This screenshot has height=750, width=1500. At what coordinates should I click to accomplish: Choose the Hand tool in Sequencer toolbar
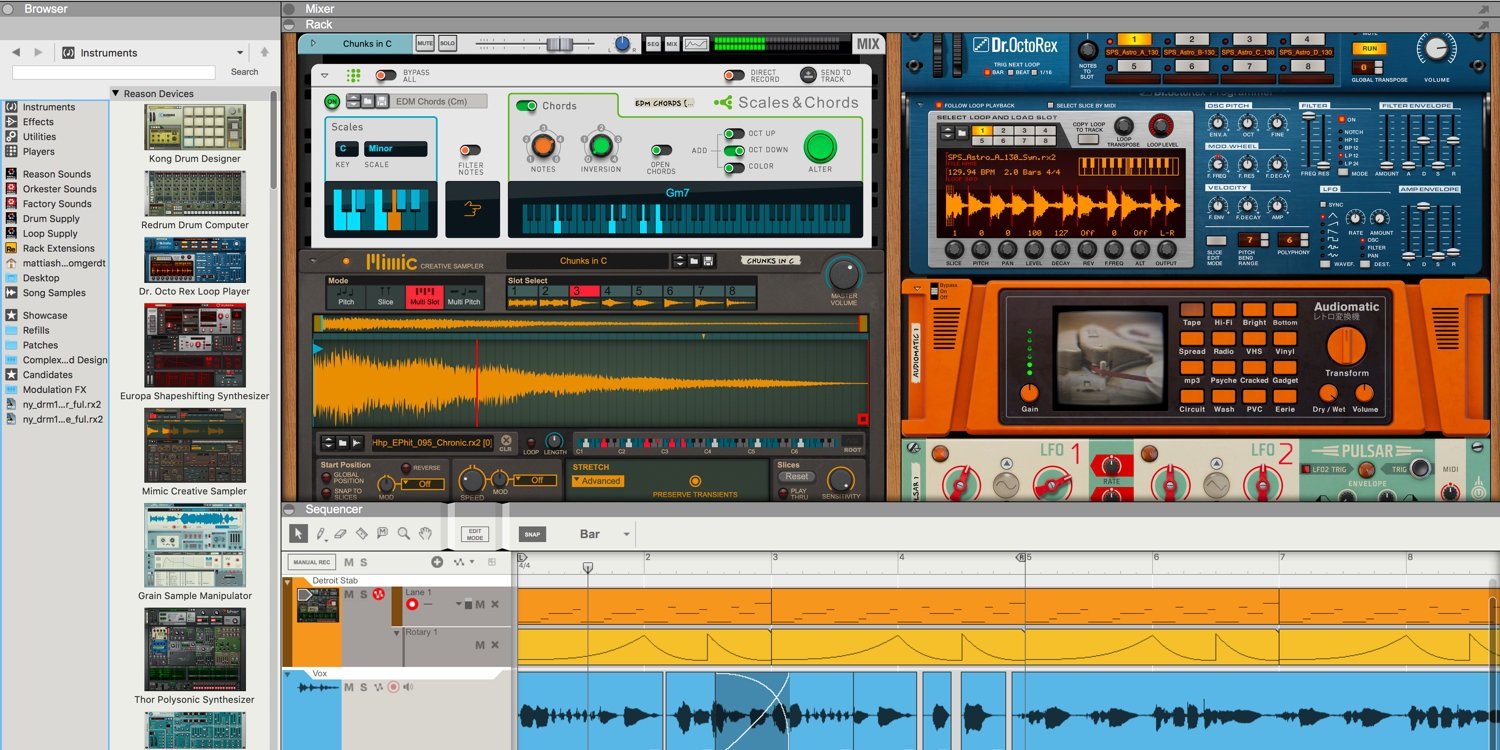tap(425, 534)
